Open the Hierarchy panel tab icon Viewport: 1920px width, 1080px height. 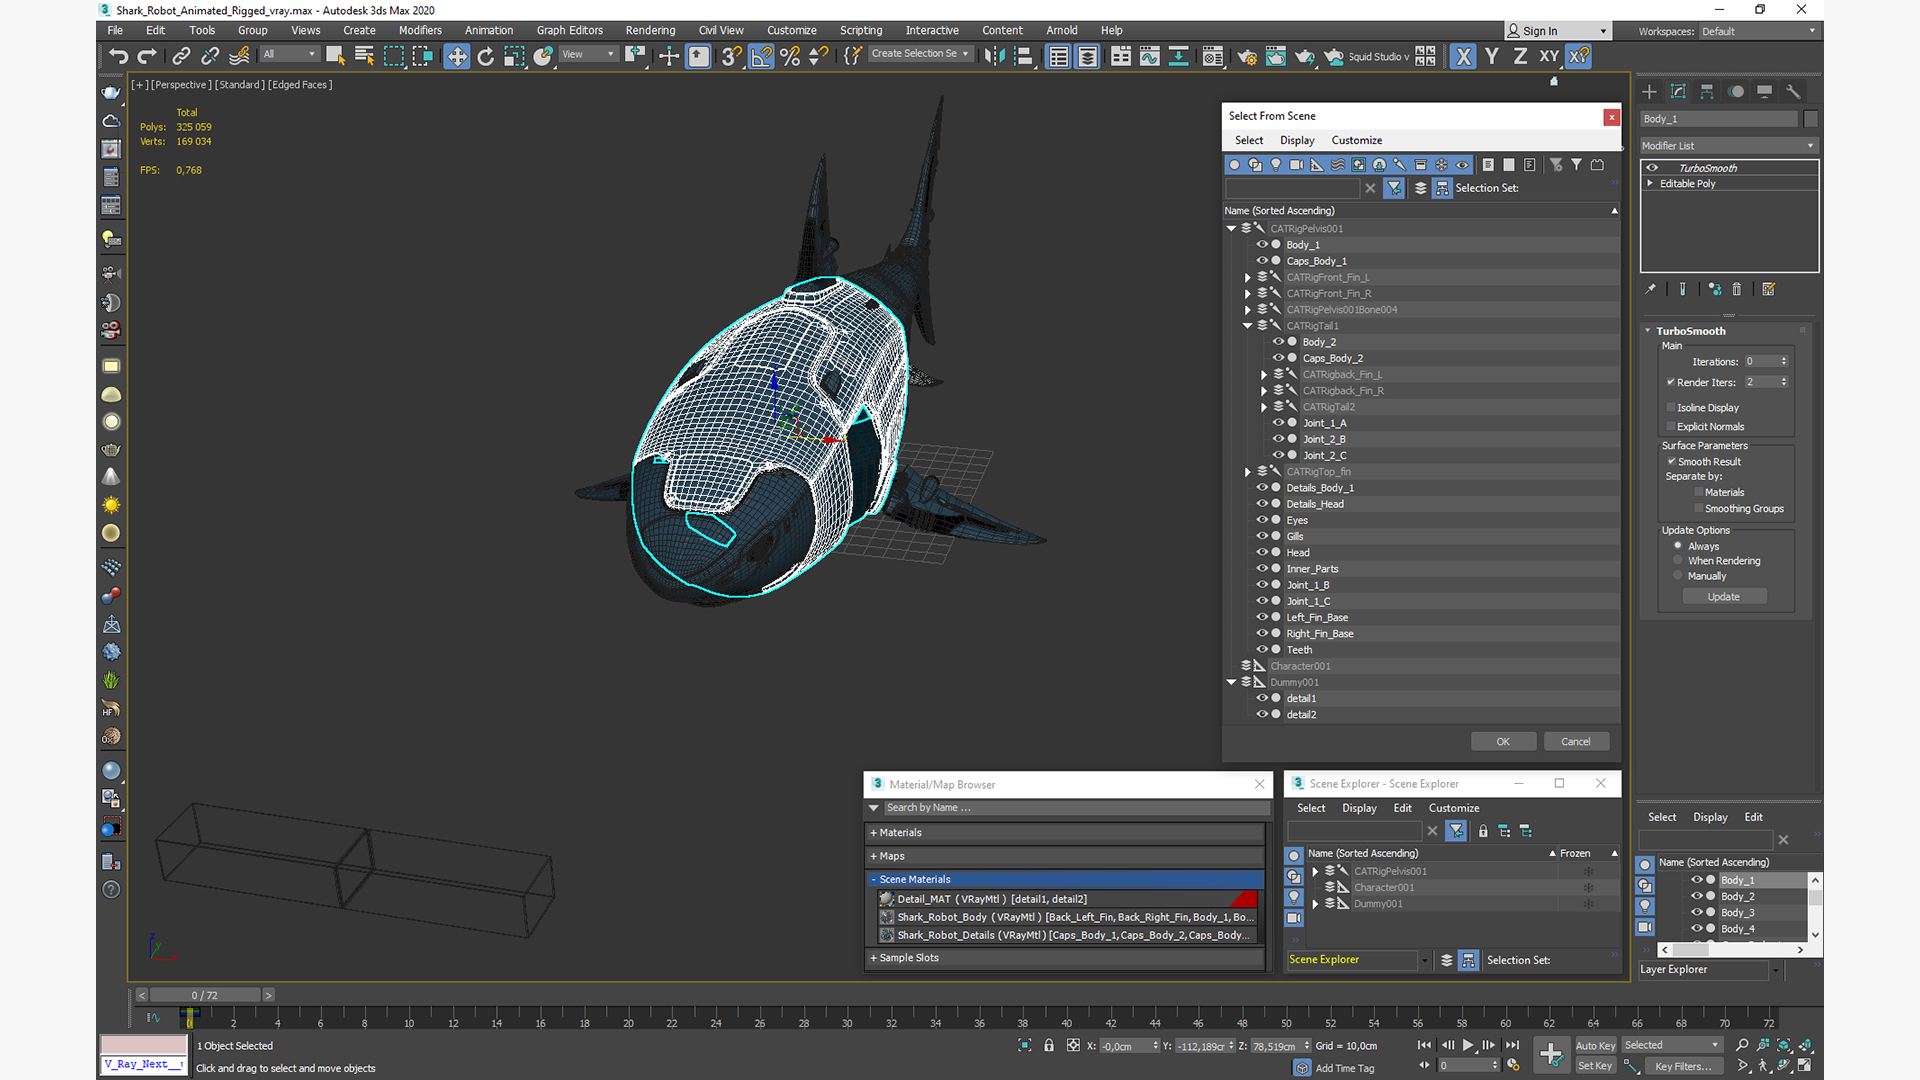[x=1707, y=91]
